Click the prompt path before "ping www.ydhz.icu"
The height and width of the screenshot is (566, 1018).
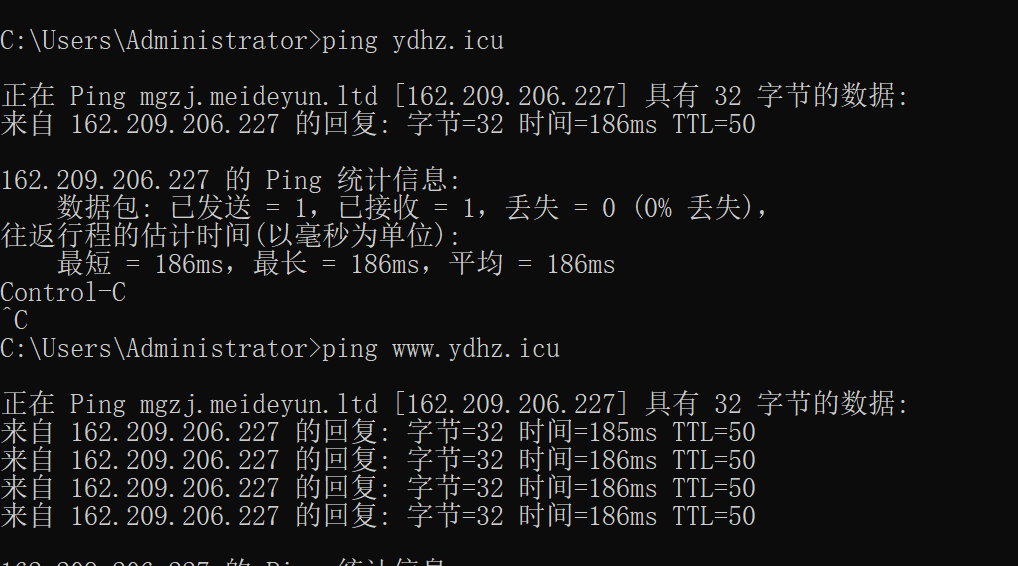160,349
